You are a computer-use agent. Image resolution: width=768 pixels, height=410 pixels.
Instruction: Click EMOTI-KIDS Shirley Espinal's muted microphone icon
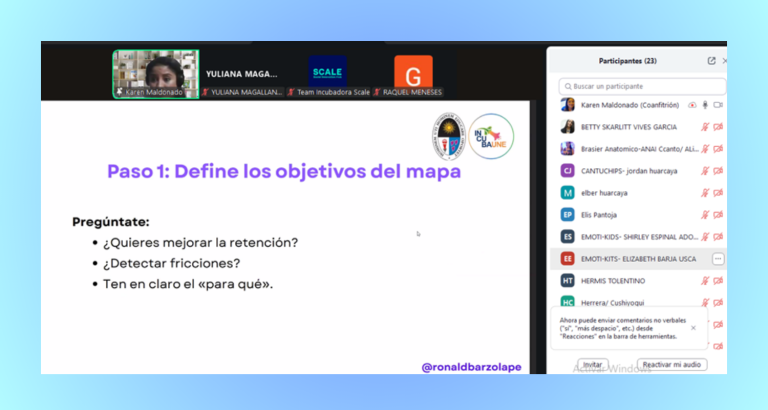pos(705,237)
